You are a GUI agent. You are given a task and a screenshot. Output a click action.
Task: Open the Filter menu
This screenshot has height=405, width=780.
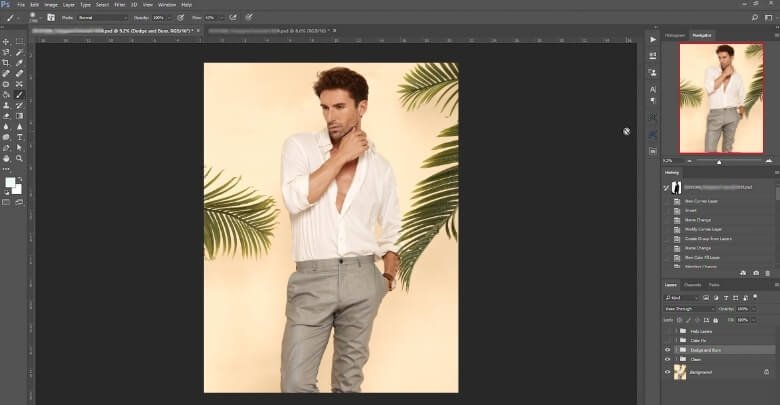tap(120, 4)
